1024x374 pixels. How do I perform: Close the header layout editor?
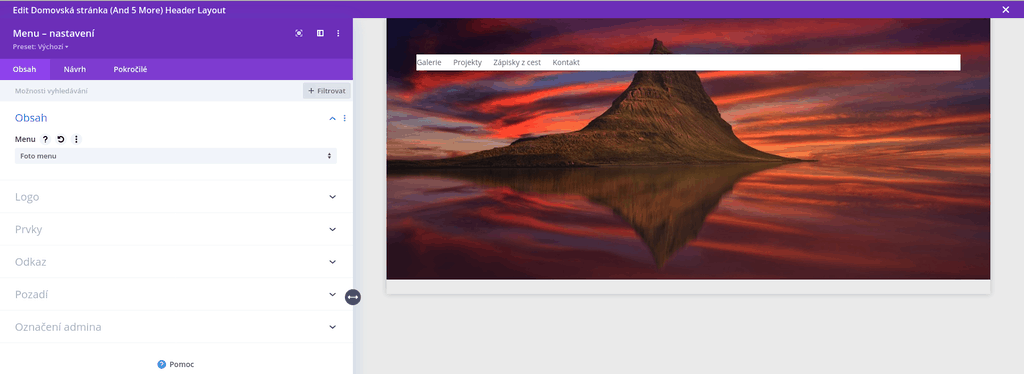1006,9
